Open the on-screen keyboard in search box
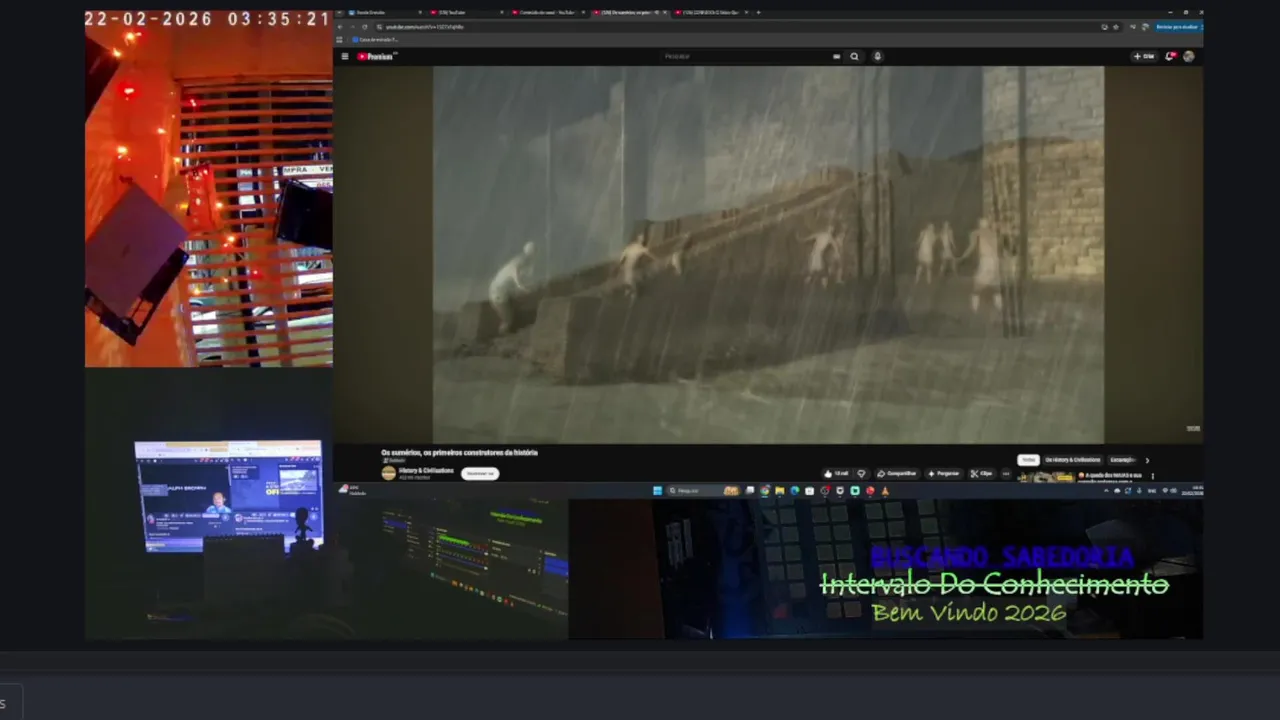The image size is (1280, 720). [x=837, y=56]
